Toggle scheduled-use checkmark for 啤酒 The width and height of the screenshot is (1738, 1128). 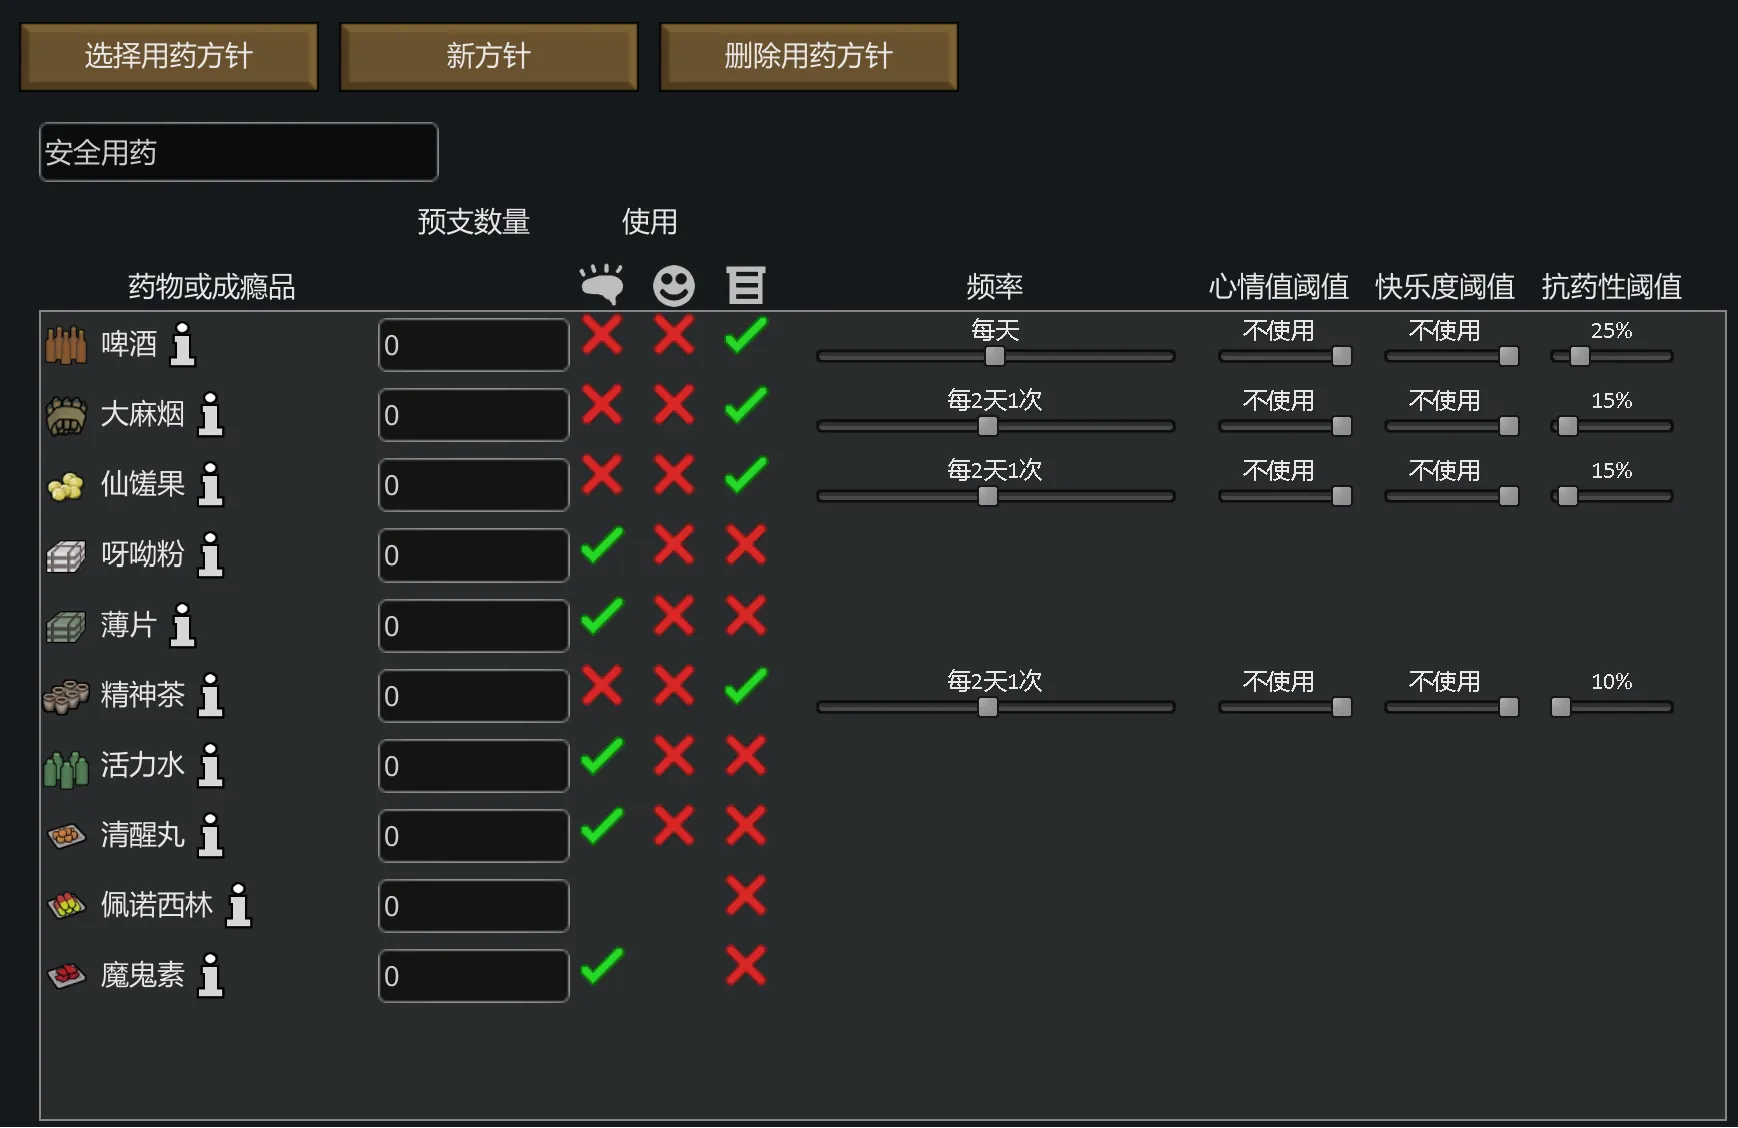tap(746, 335)
